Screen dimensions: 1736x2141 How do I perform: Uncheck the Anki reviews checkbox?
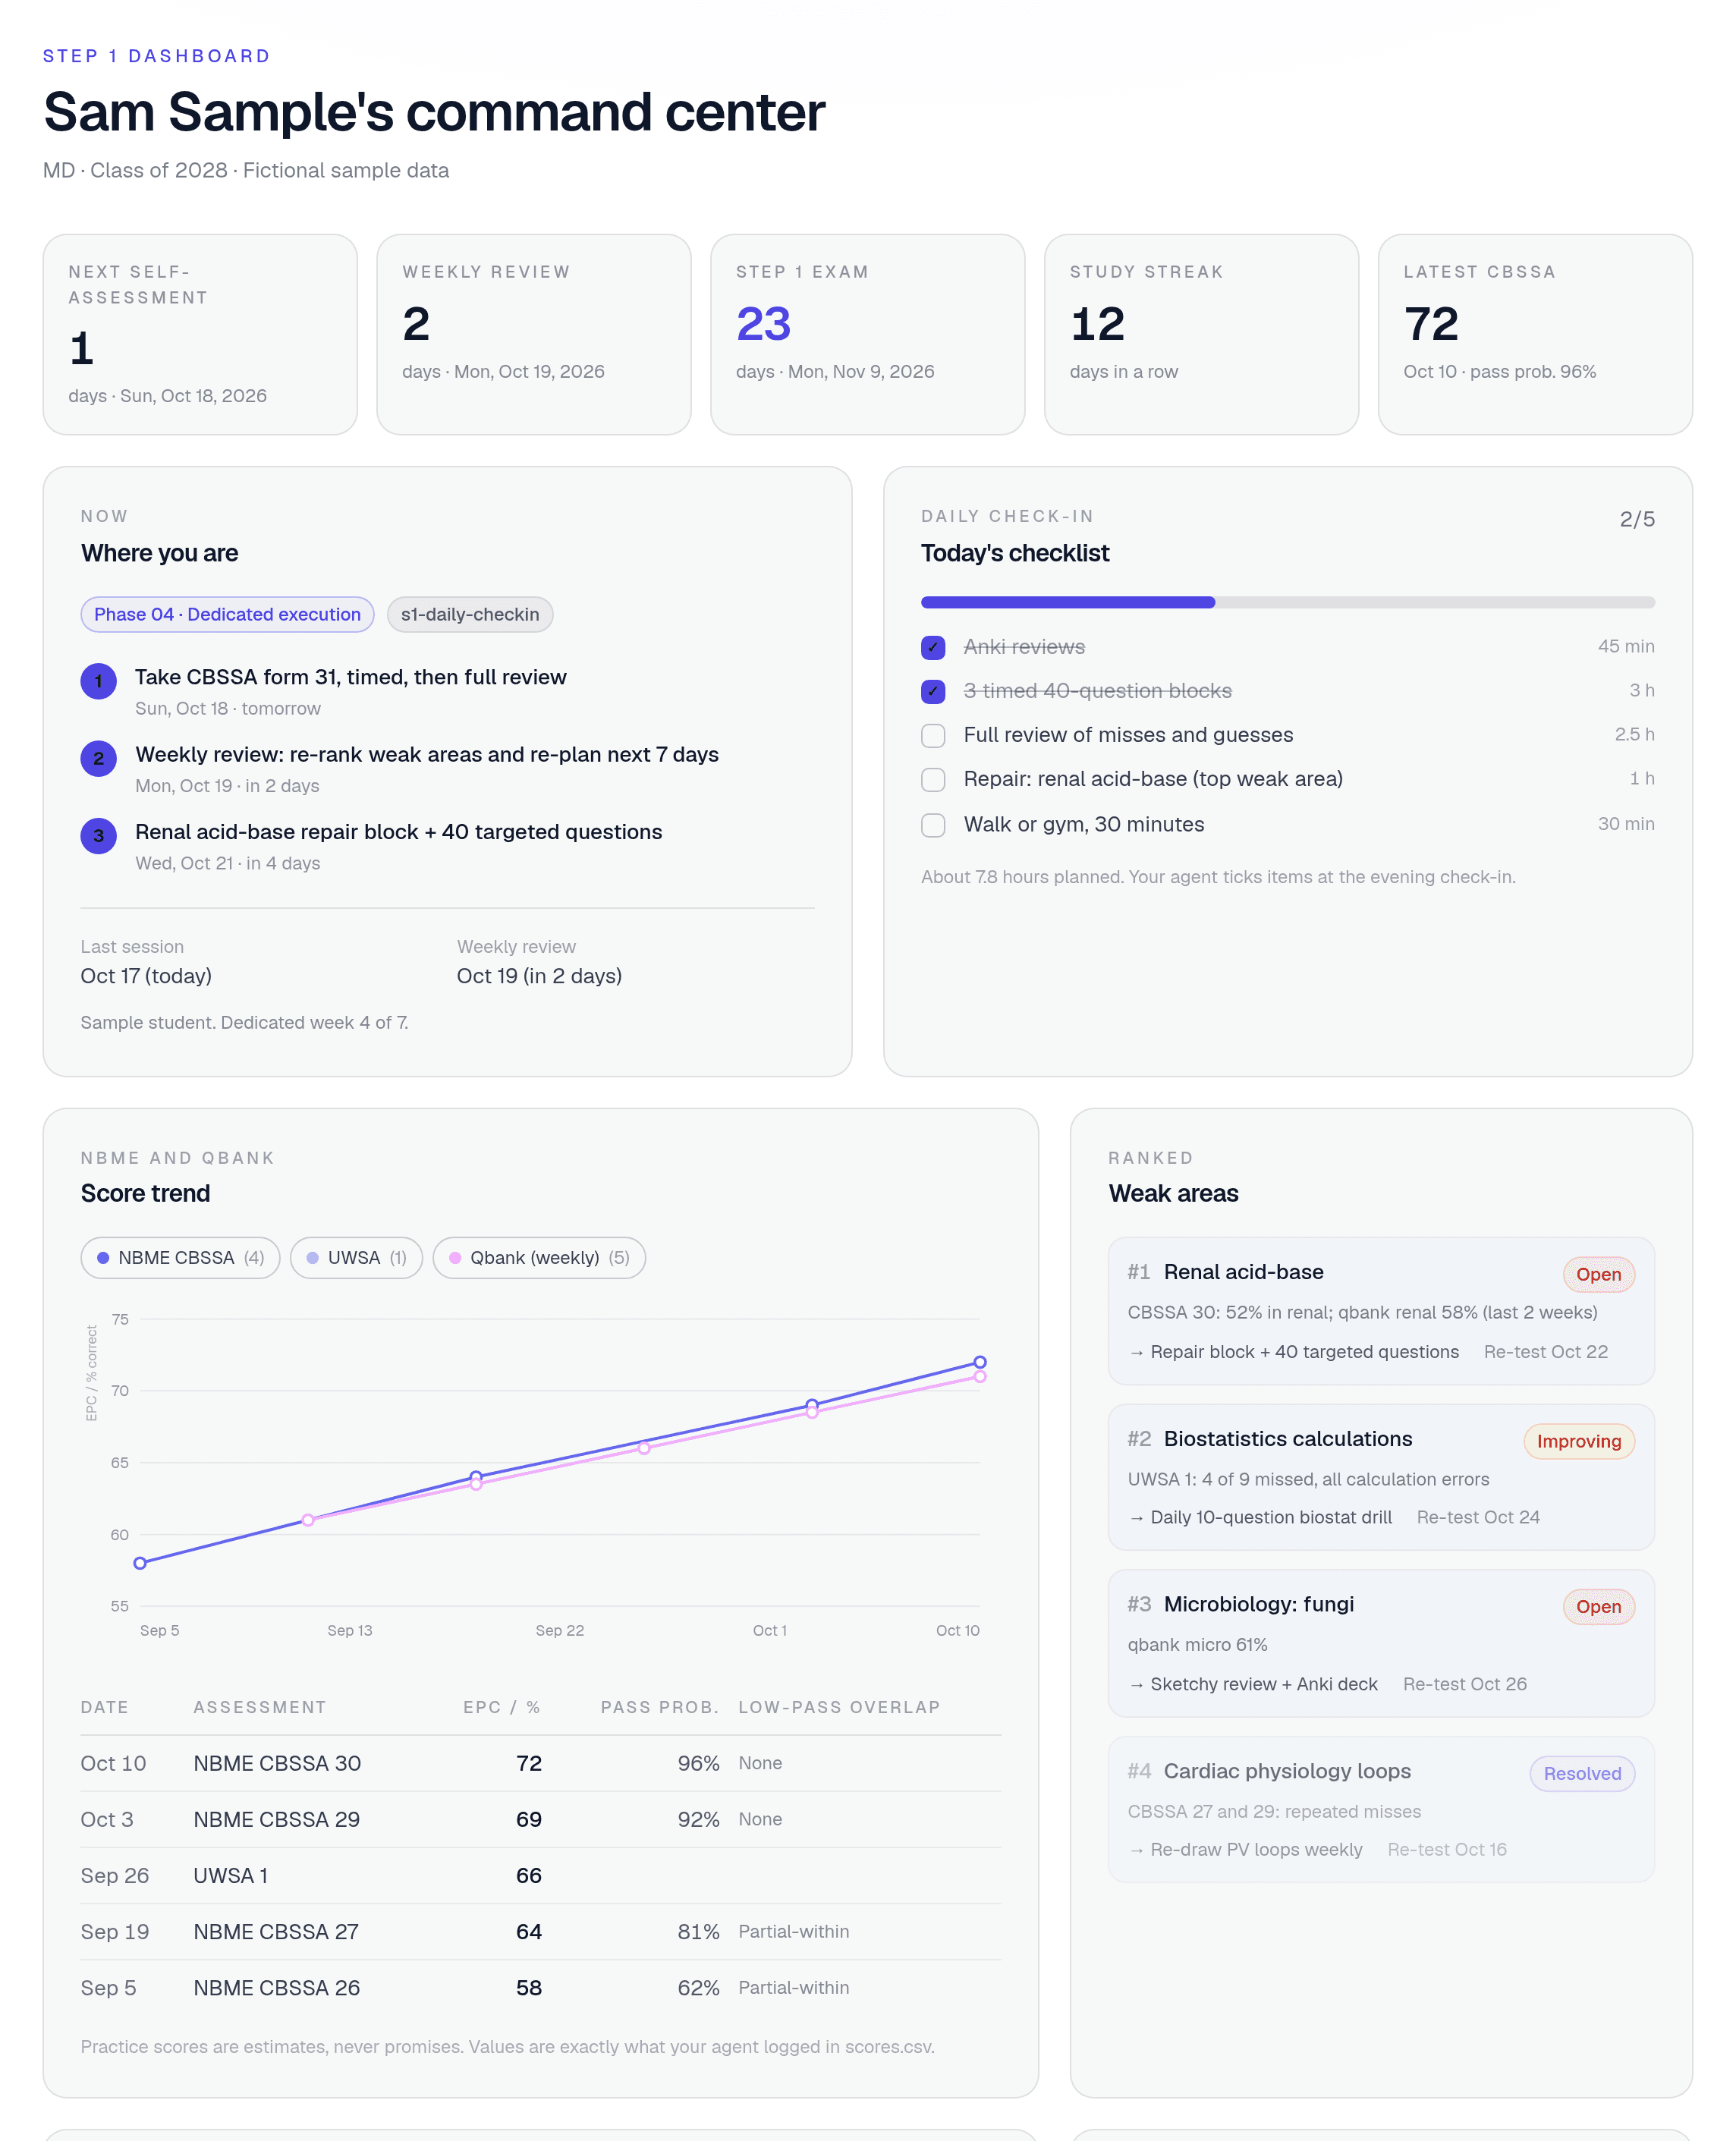coord(933,647)
